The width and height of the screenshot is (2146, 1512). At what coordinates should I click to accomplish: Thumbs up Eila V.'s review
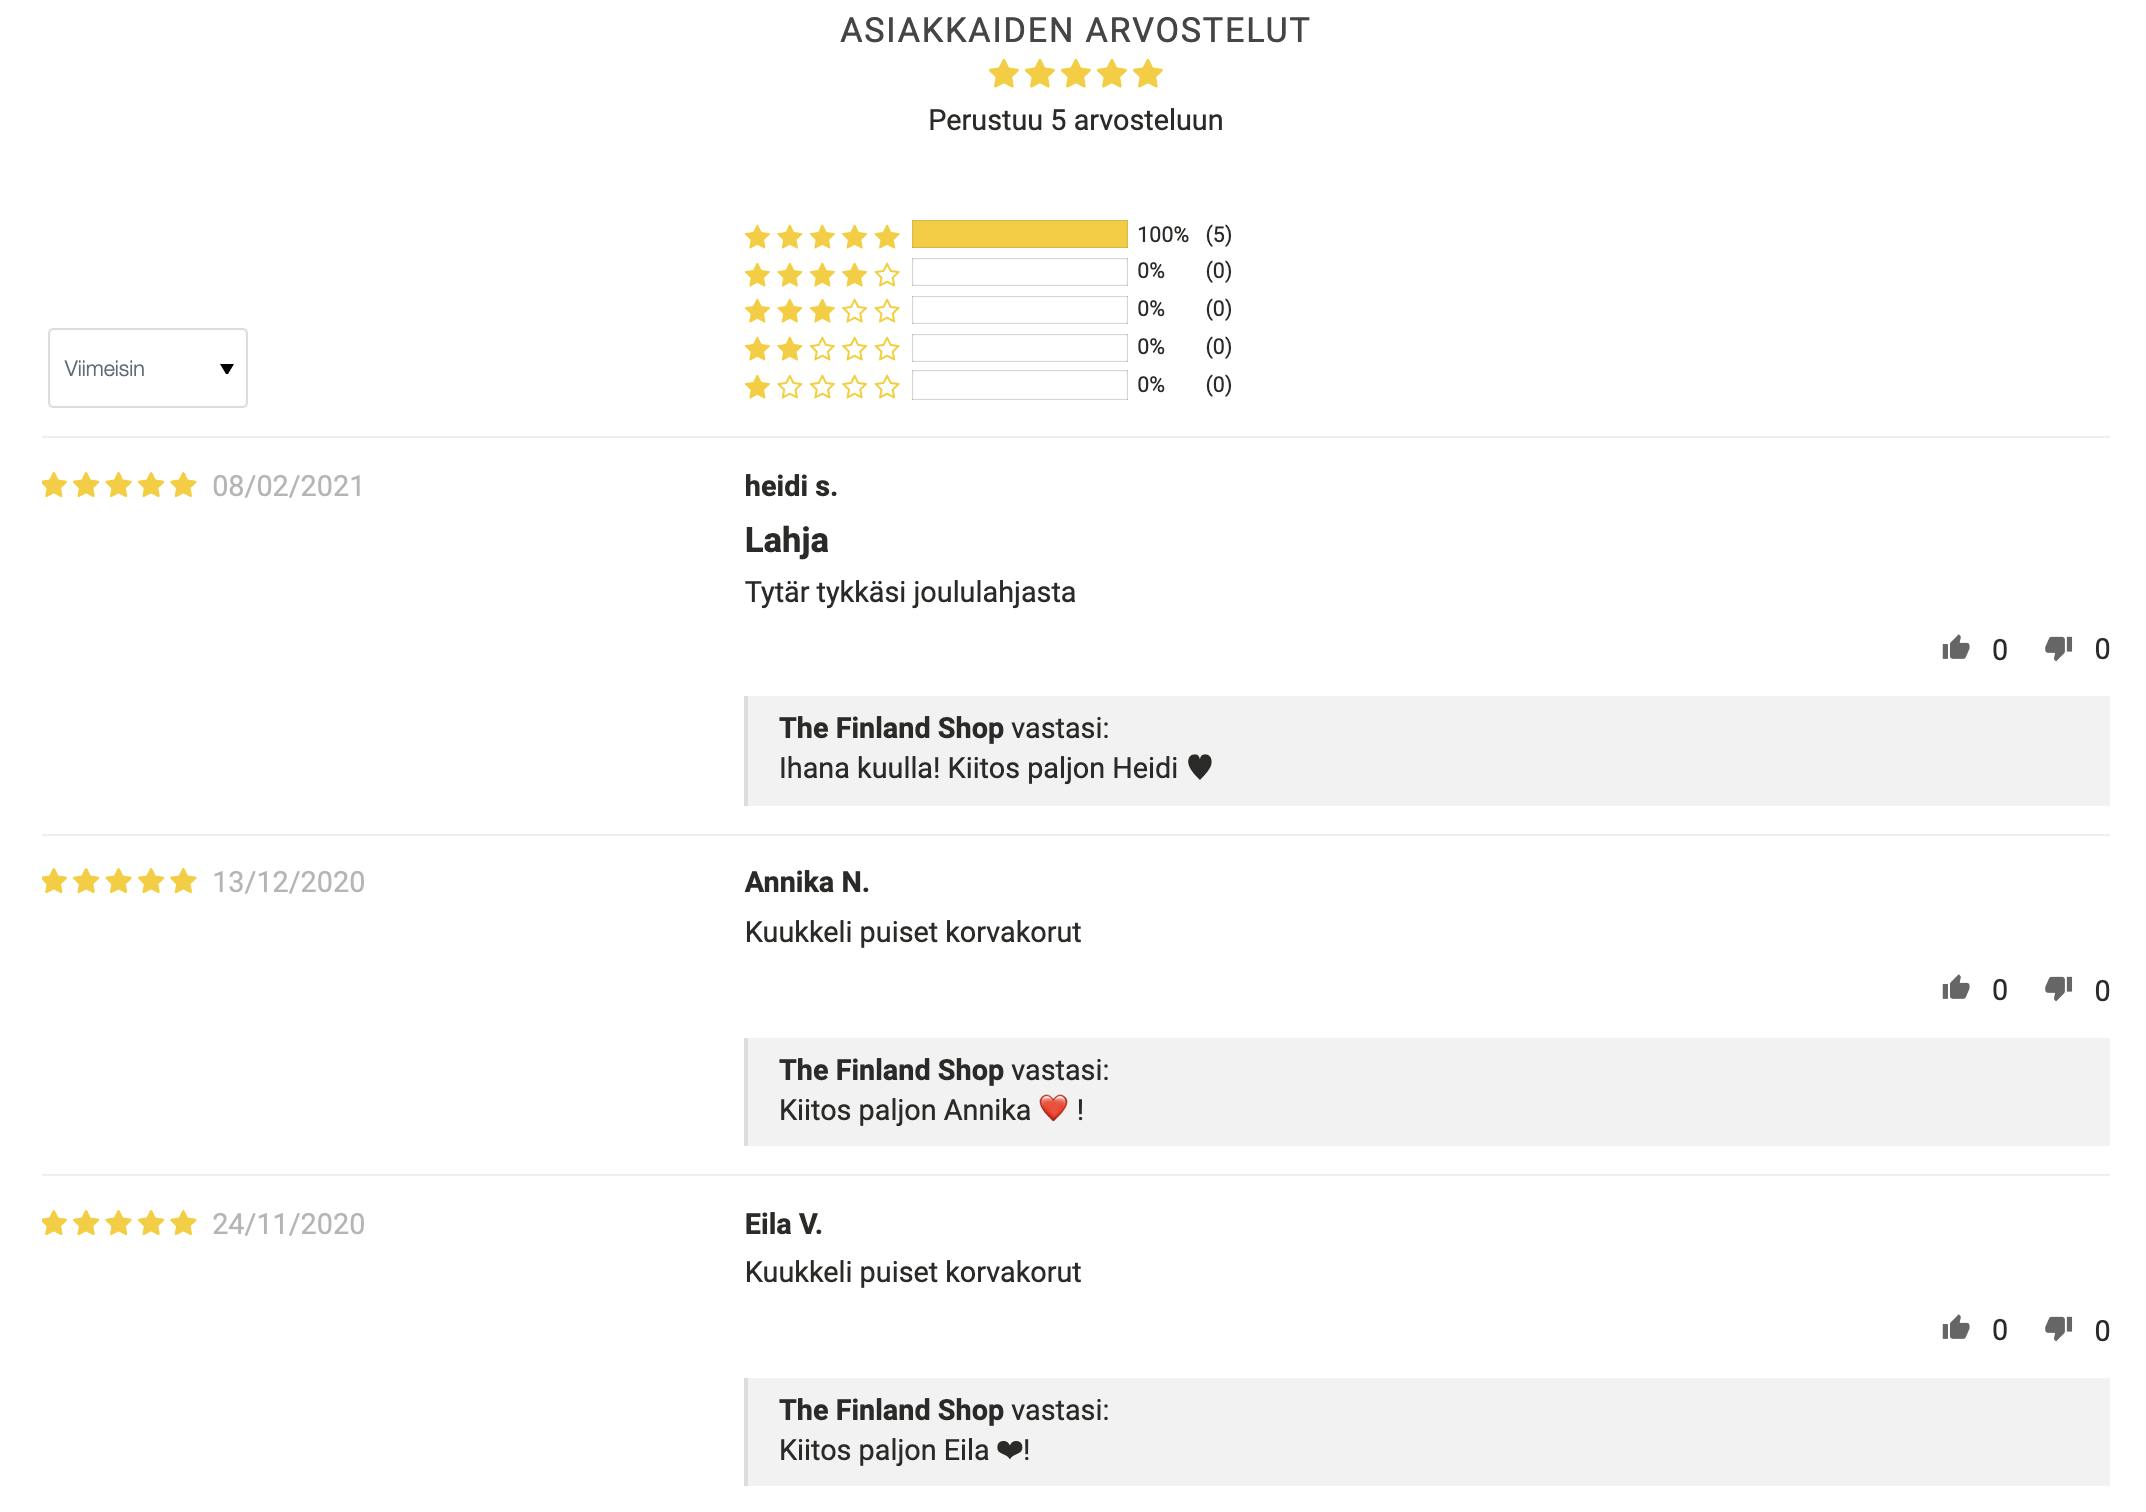pos(1955,1329)
